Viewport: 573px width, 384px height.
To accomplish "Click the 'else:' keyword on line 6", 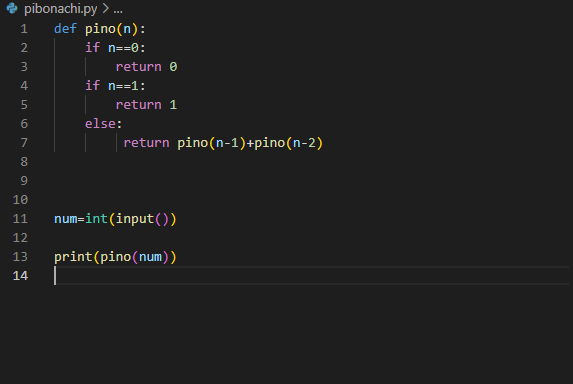I will pyautogui.click(x=103, y=124).
